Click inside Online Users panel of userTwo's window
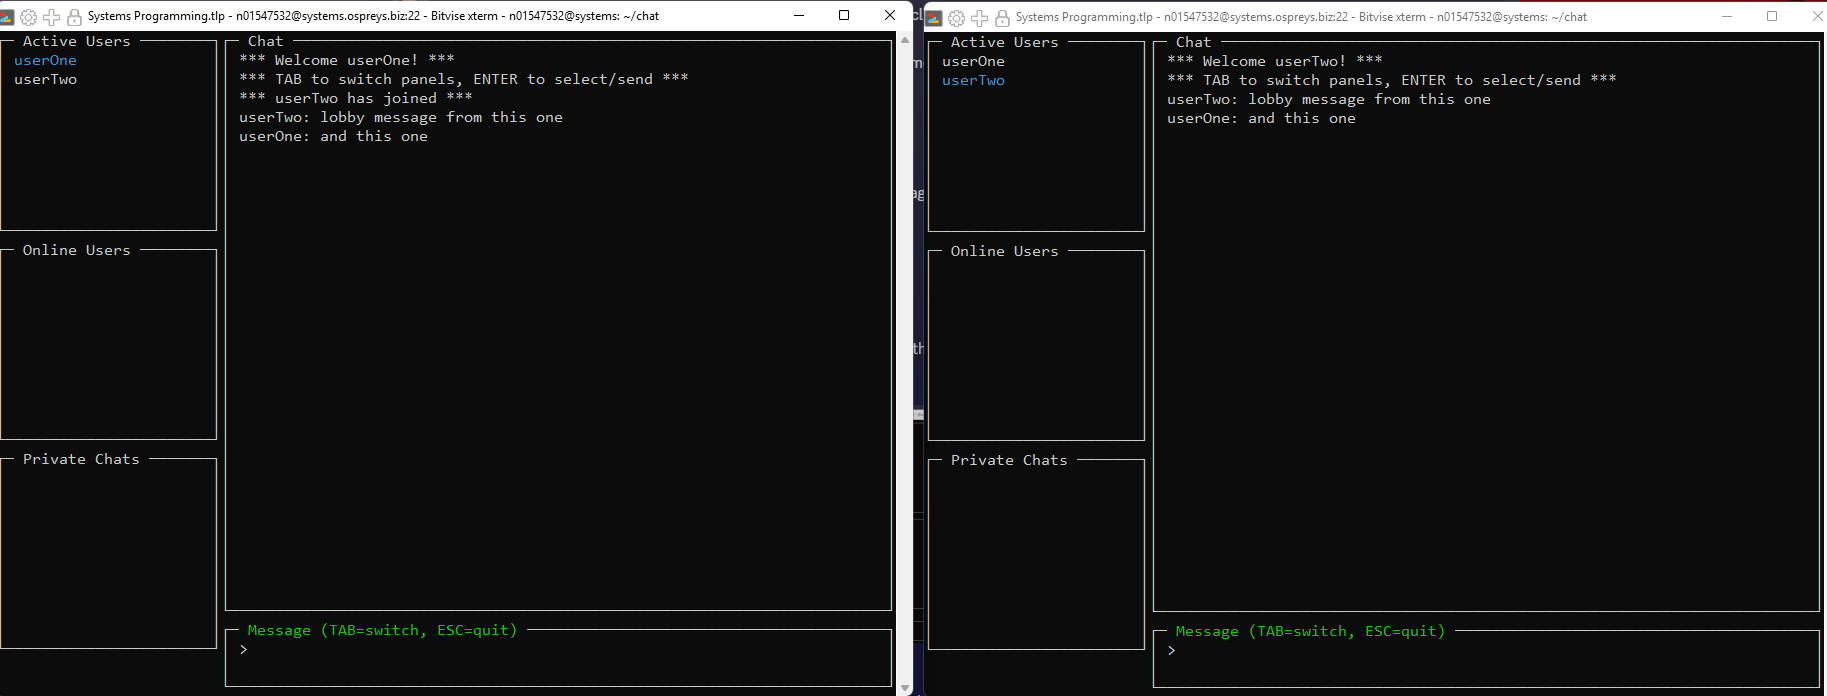Screen dimensions: 1827x696 [1036, 347]
